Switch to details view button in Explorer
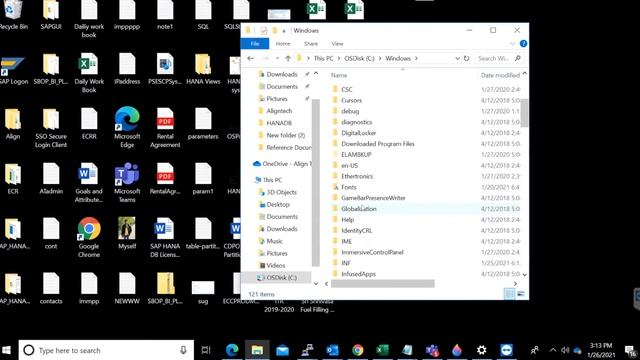Image resolution: width=640 pixels, height=360 pixels. 509,294
